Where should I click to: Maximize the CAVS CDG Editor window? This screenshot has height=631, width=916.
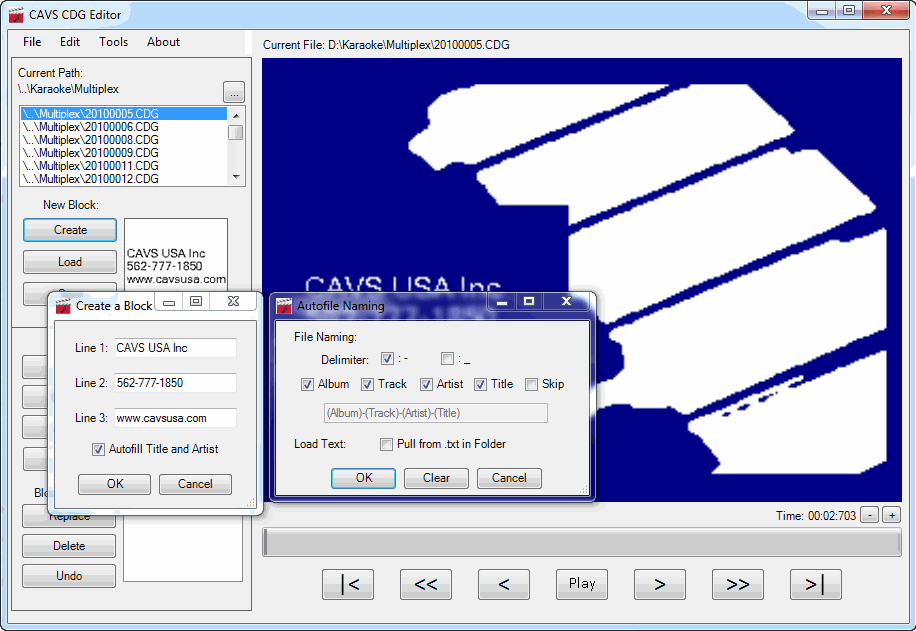[x=849, y=11]
